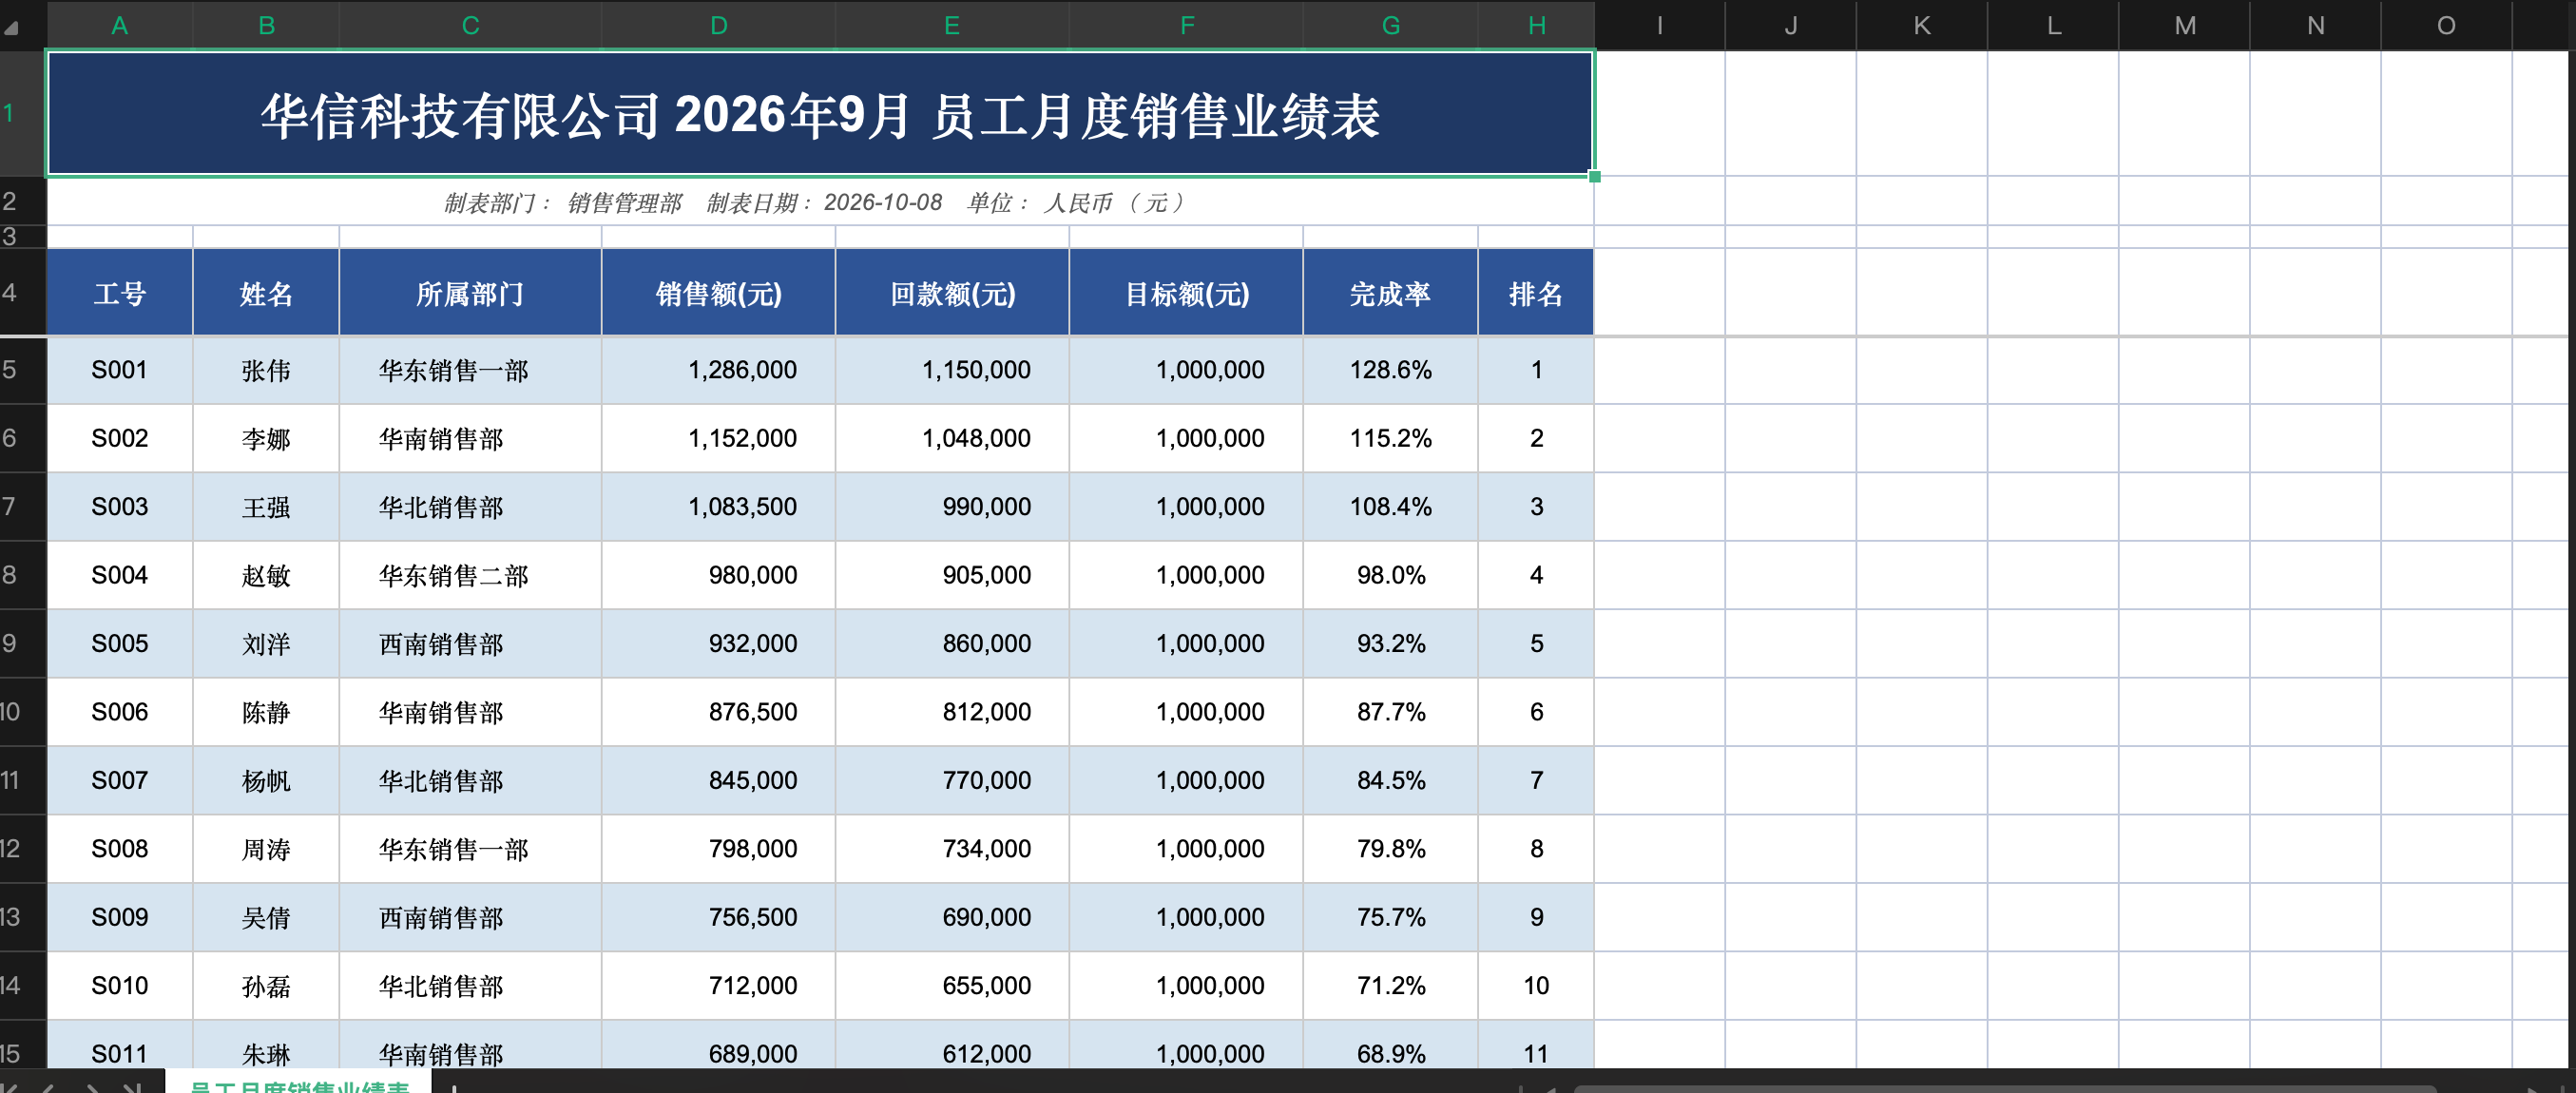Select completion rate 71.2%
The height and width of the screenshot is (1093, 2576).
(x=1390, y=986)
